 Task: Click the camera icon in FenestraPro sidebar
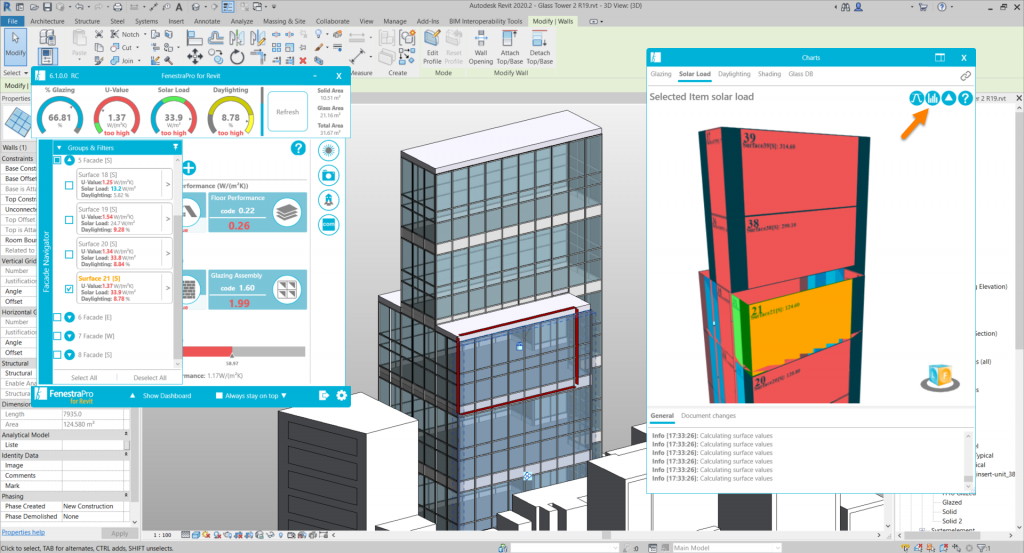click(x=328, y=176)
